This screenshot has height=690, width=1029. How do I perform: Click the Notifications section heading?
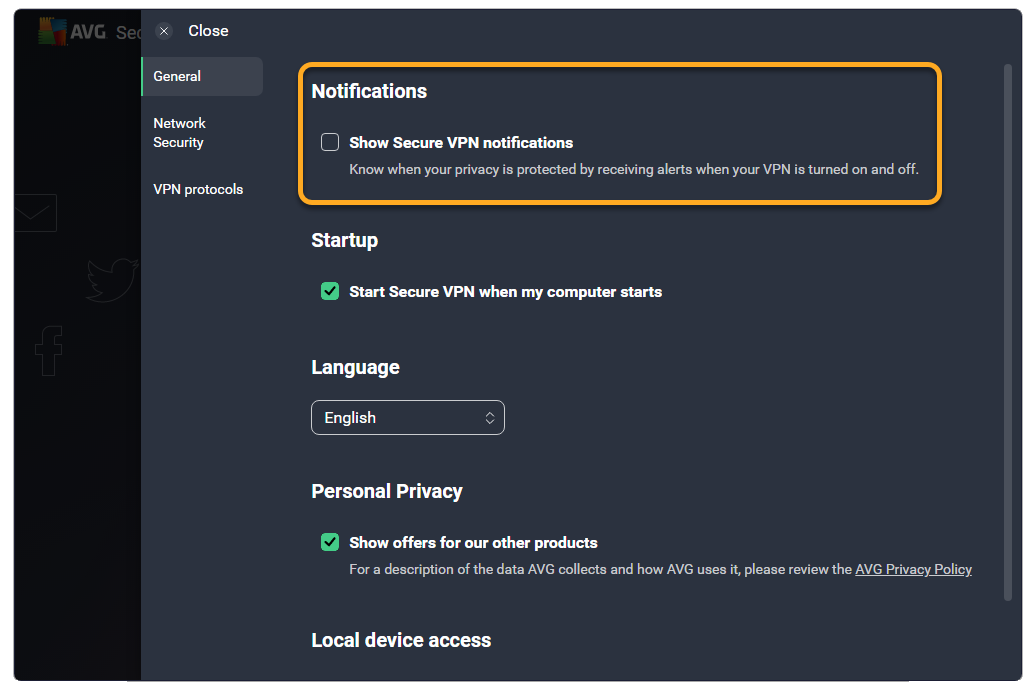369,91
